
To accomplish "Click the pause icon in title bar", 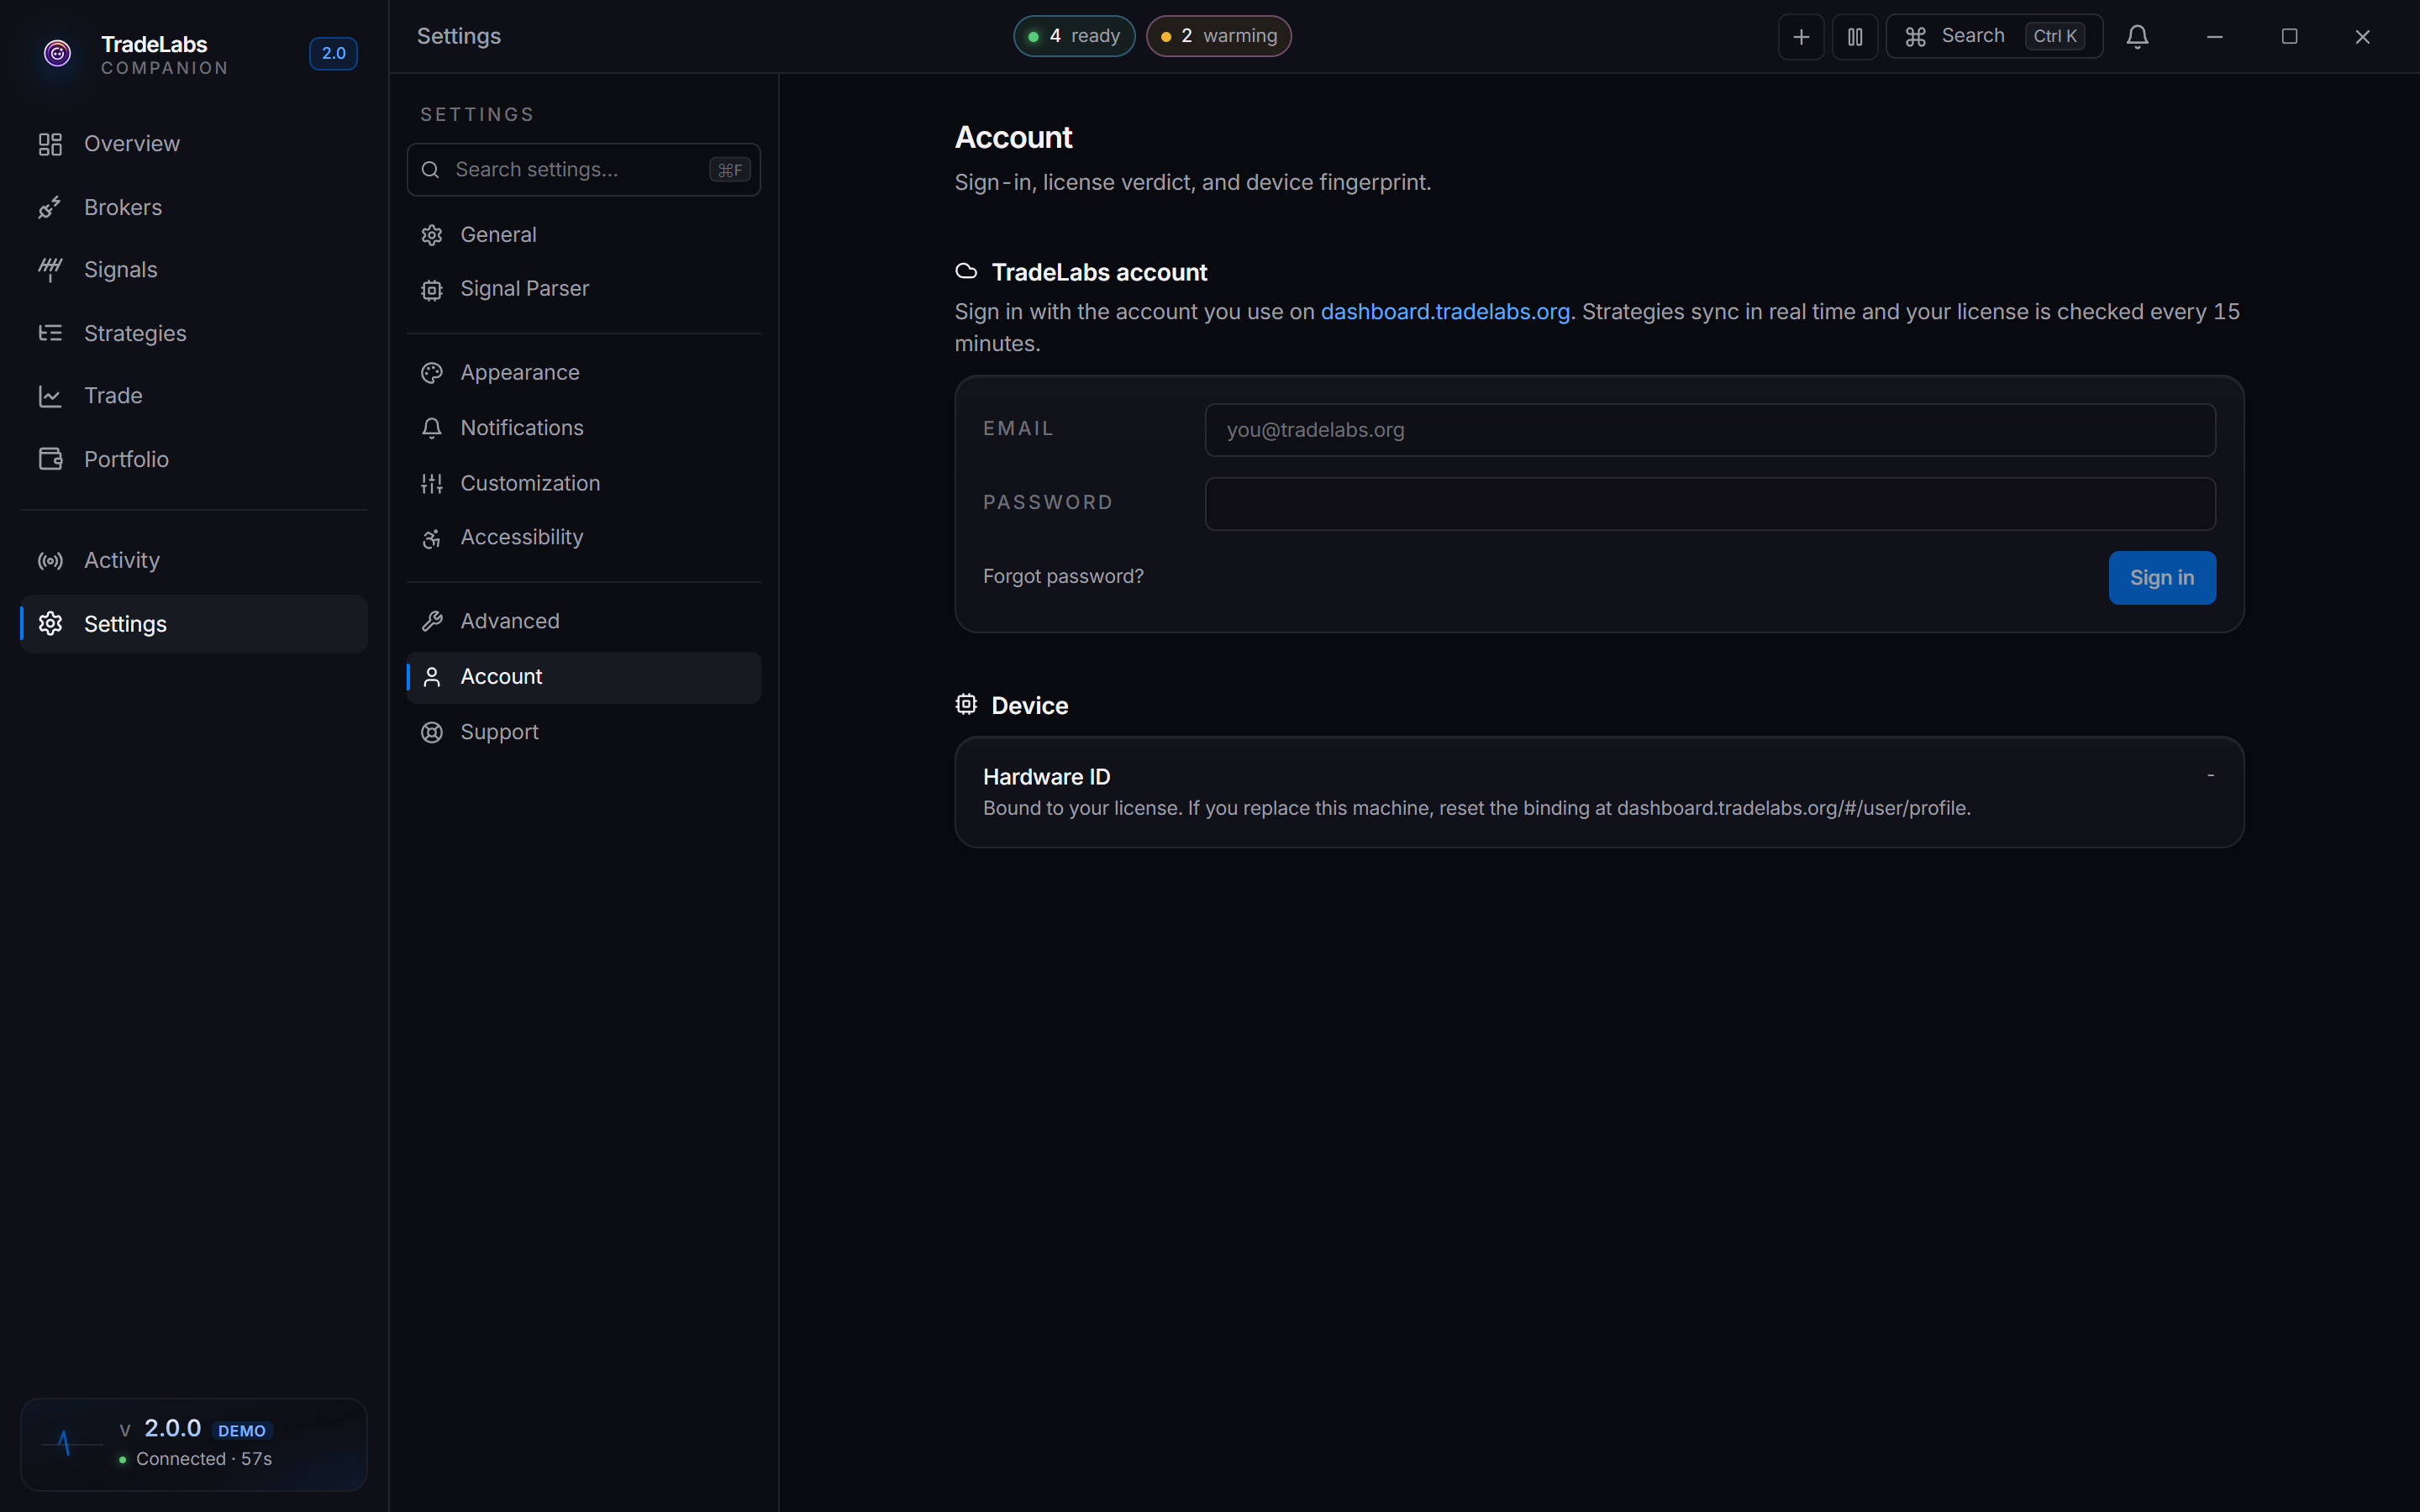I will pyautogui.click(x=1855, y=37).
